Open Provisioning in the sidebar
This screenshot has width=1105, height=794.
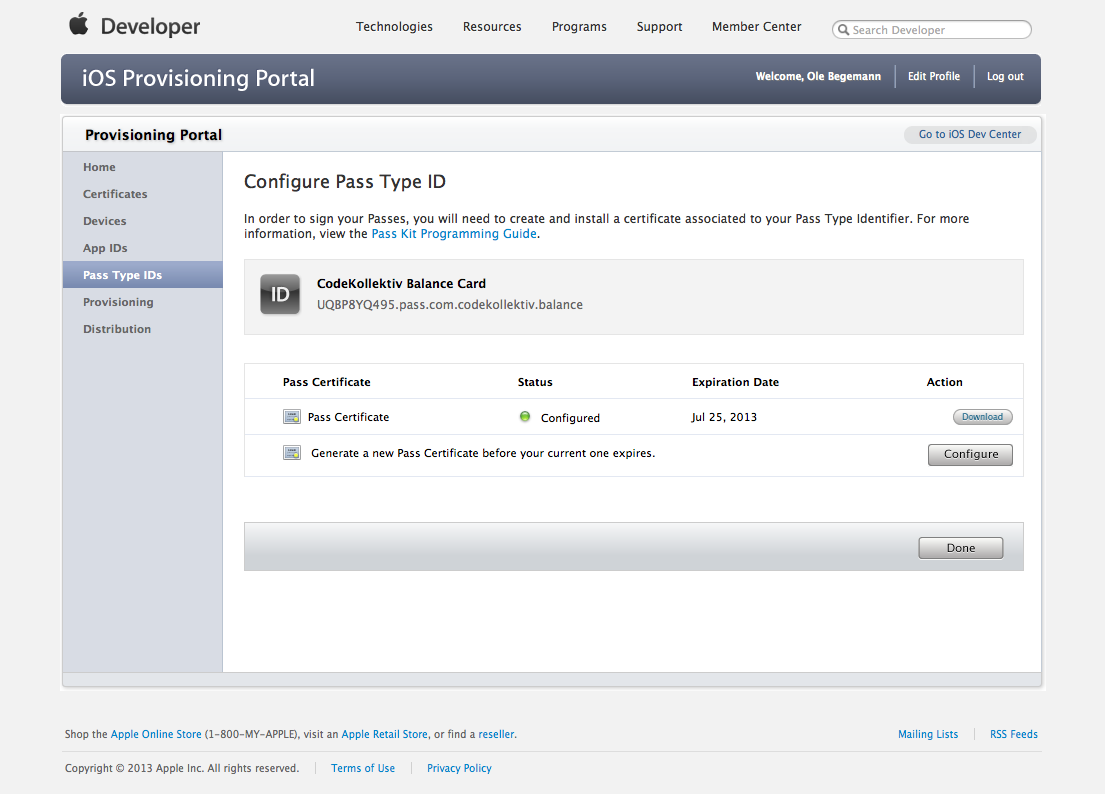118,302
